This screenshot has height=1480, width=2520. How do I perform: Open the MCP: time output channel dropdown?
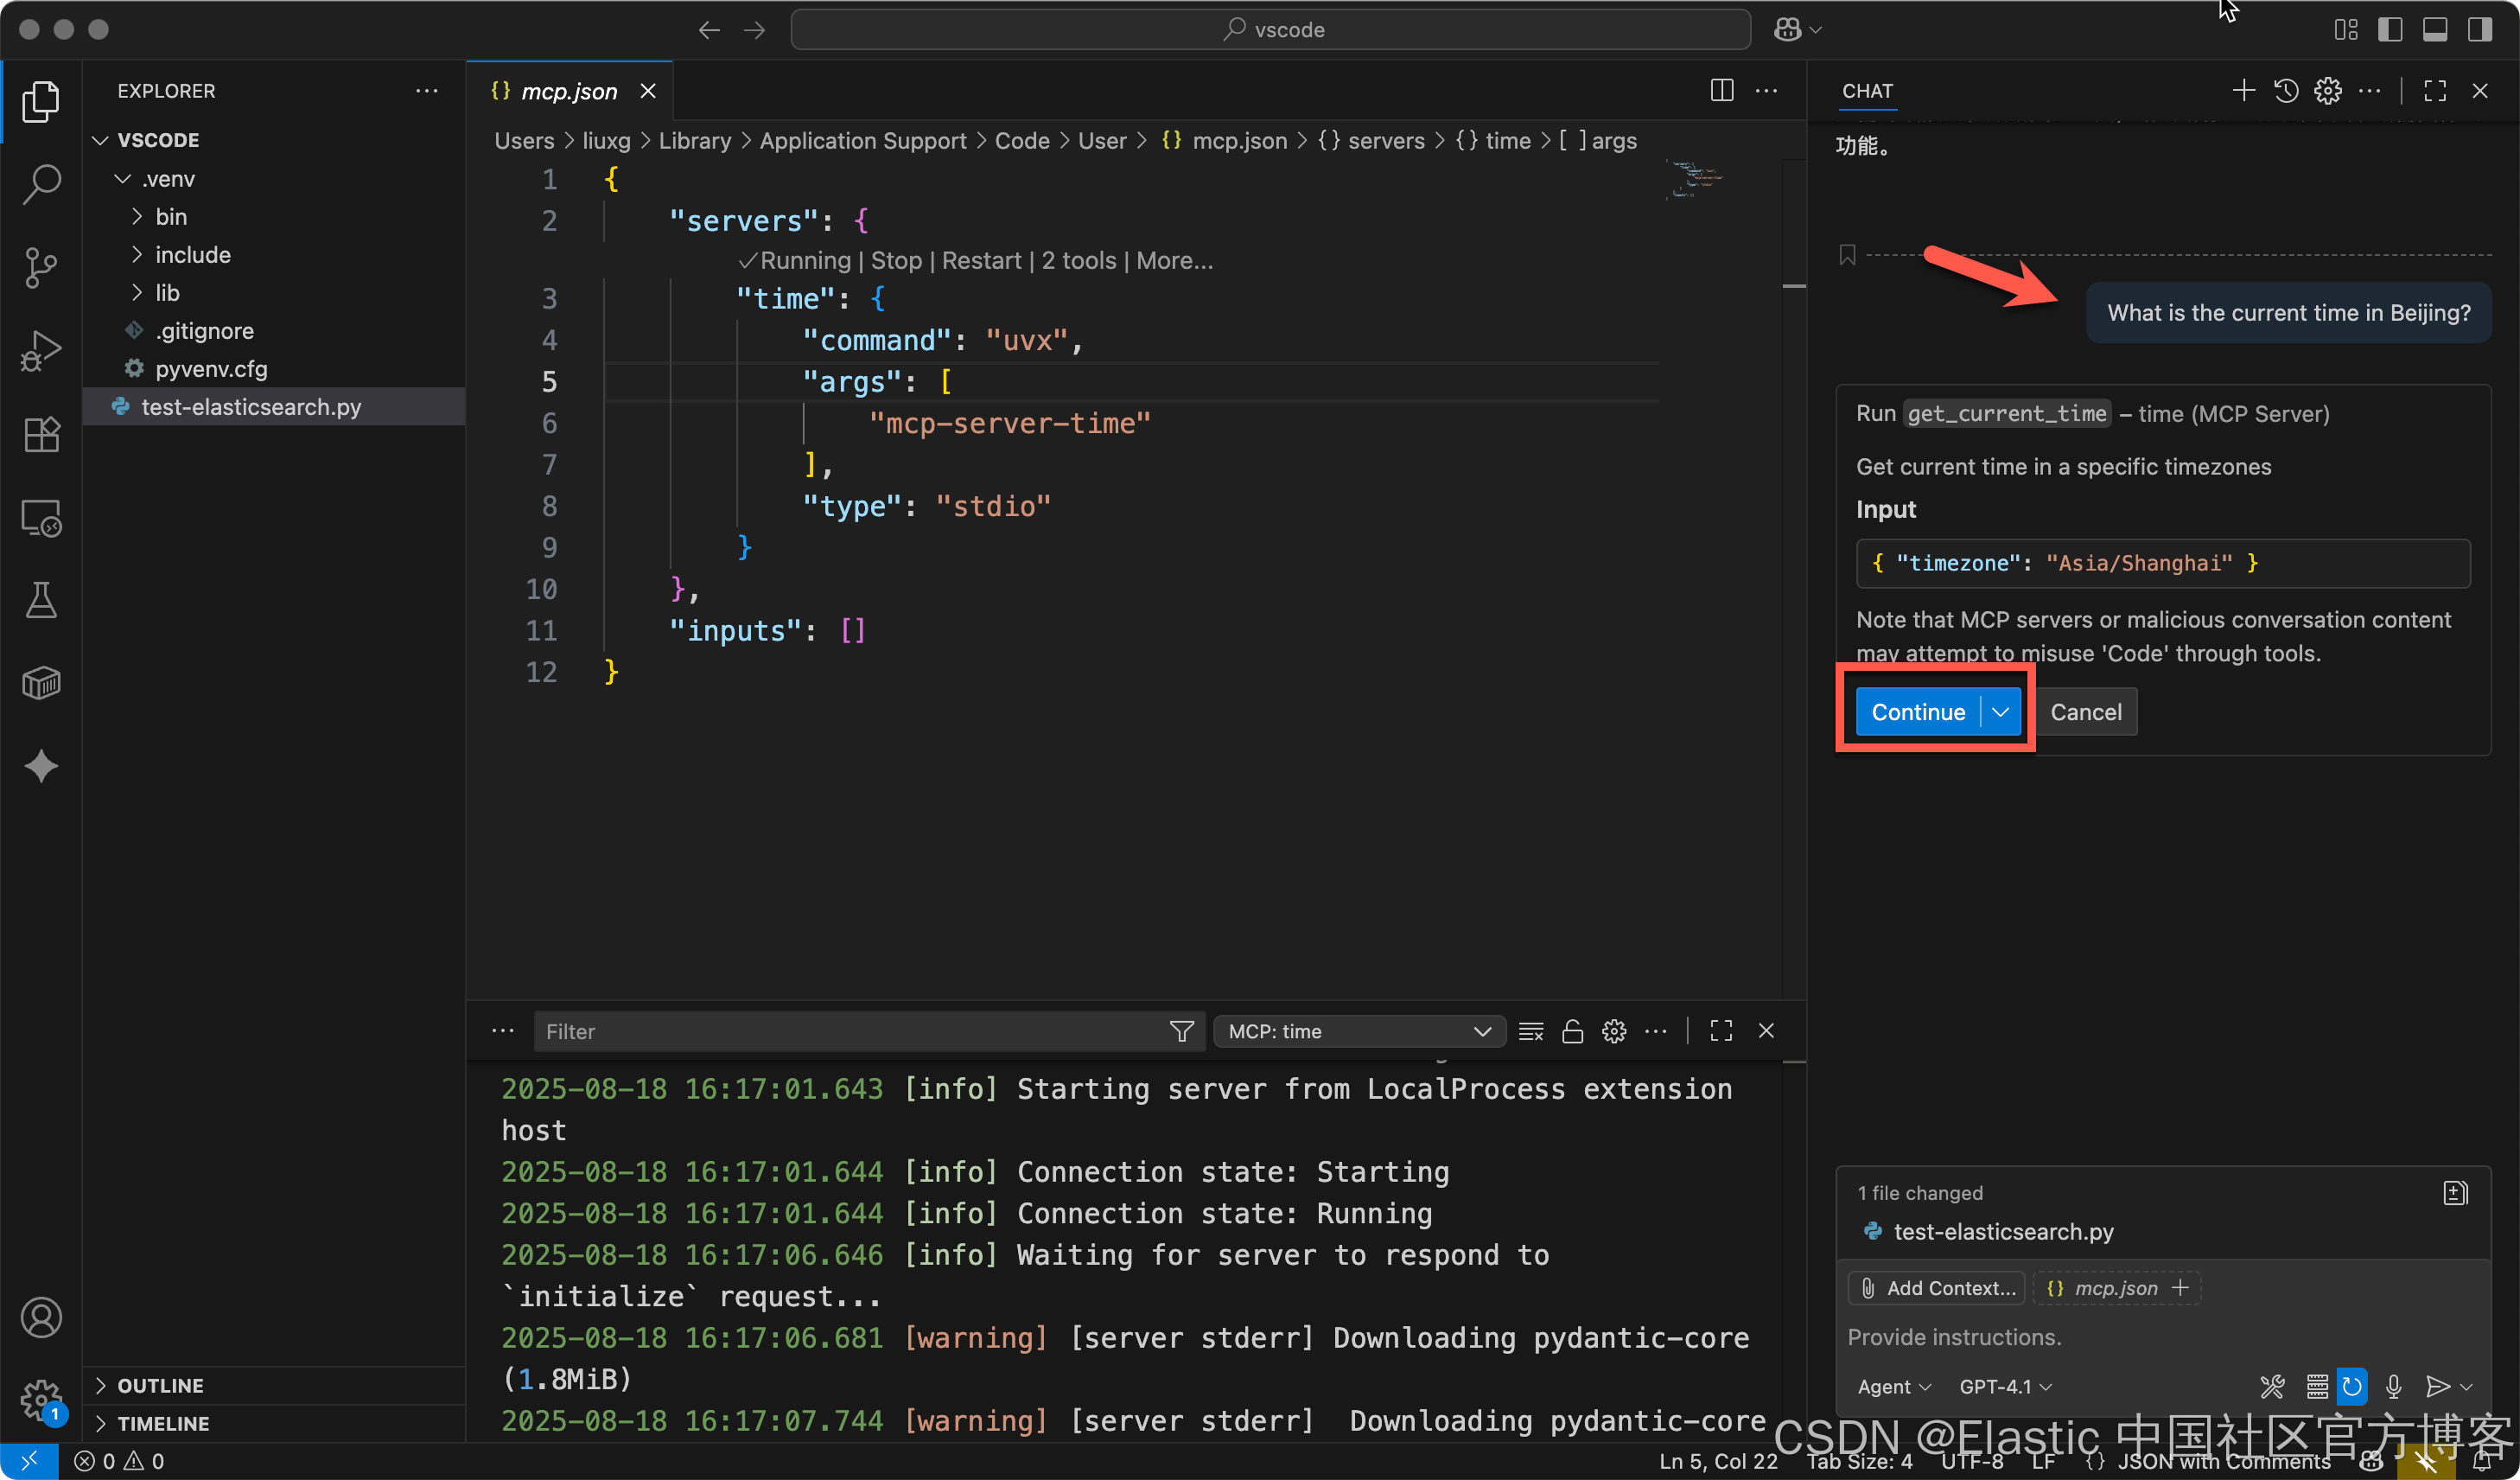pos(1359,1031)
